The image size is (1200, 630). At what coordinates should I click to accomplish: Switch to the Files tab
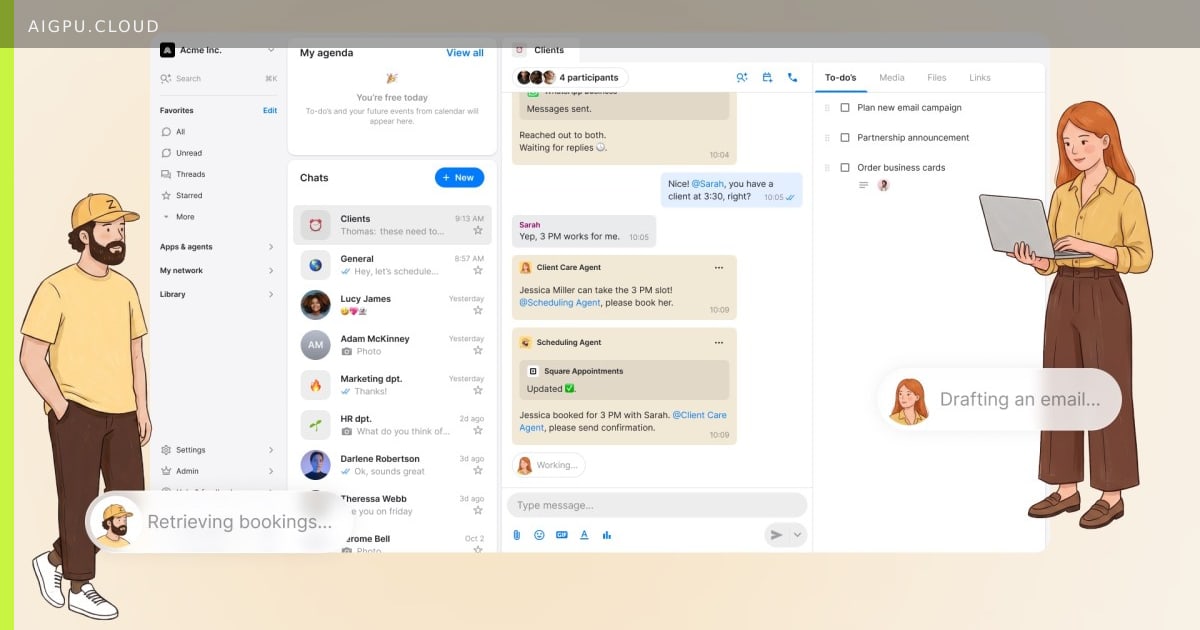point(937,78)
